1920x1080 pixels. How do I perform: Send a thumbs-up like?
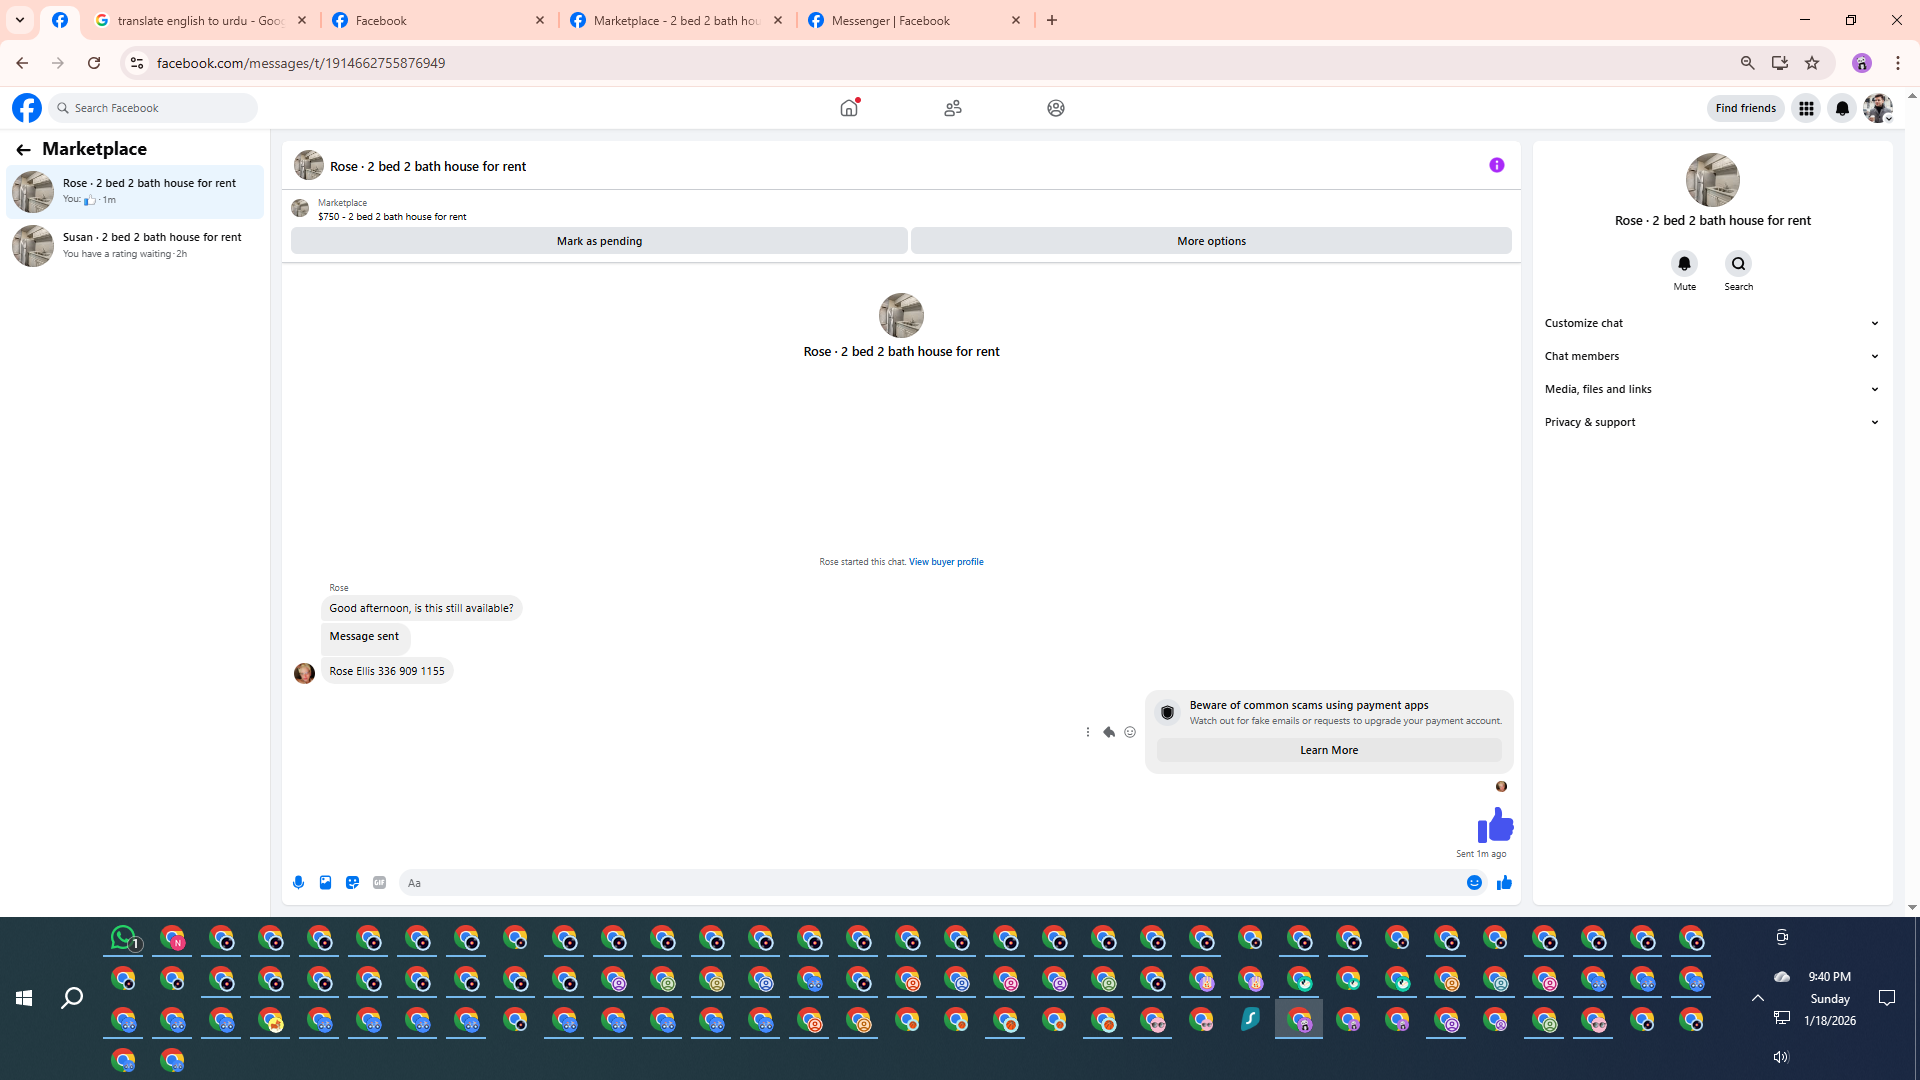(x=1504, y=882)
